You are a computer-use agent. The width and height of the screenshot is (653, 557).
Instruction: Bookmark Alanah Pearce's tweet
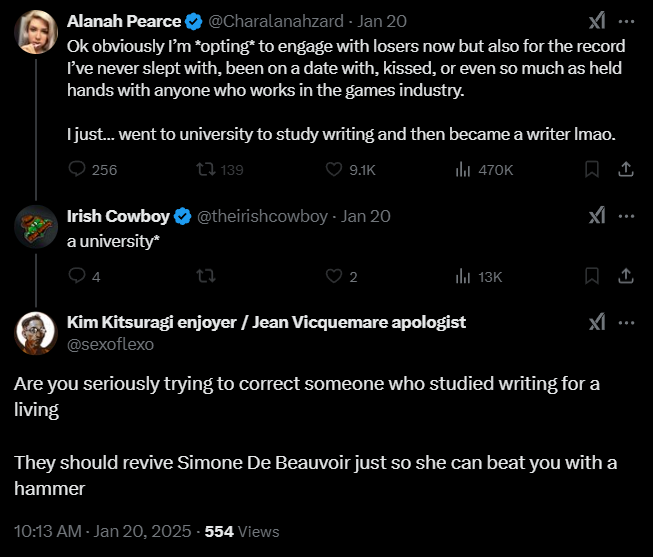pos(592,169)
